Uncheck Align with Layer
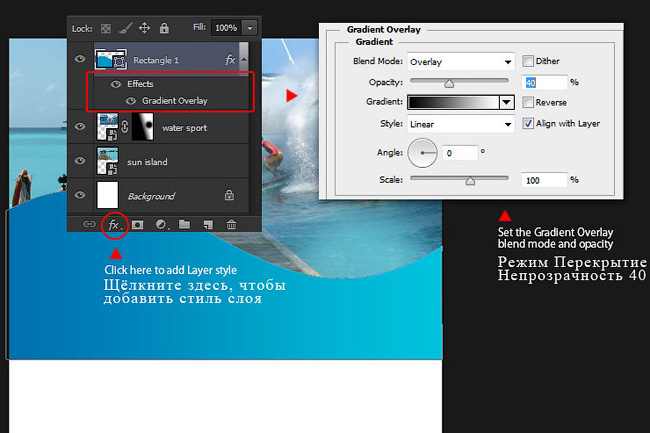The height and width of the screenshot is (433, 650). coord(528,123)
